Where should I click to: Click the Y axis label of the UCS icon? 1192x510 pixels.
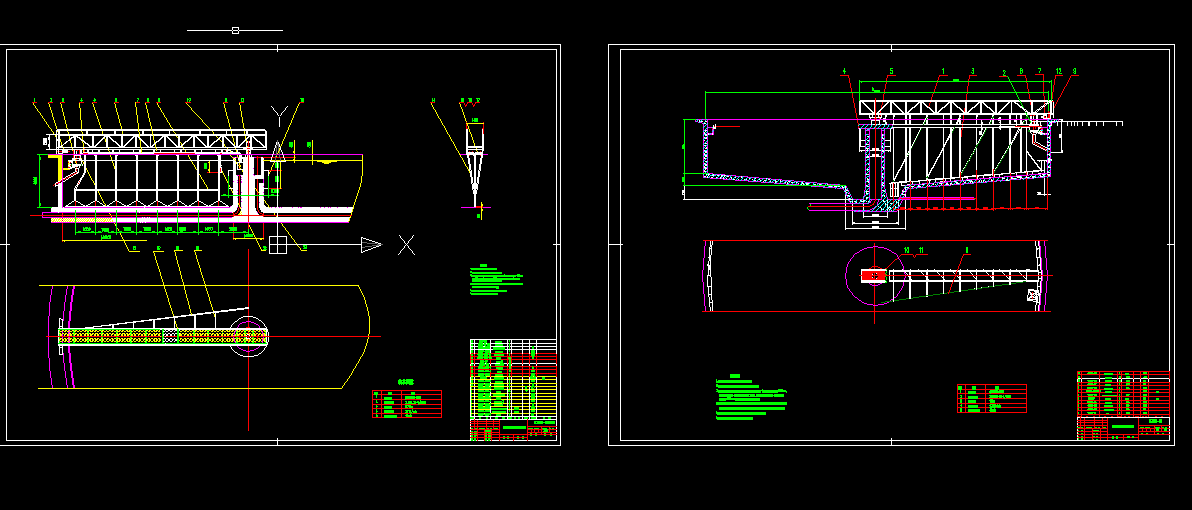tap(279, 116)
